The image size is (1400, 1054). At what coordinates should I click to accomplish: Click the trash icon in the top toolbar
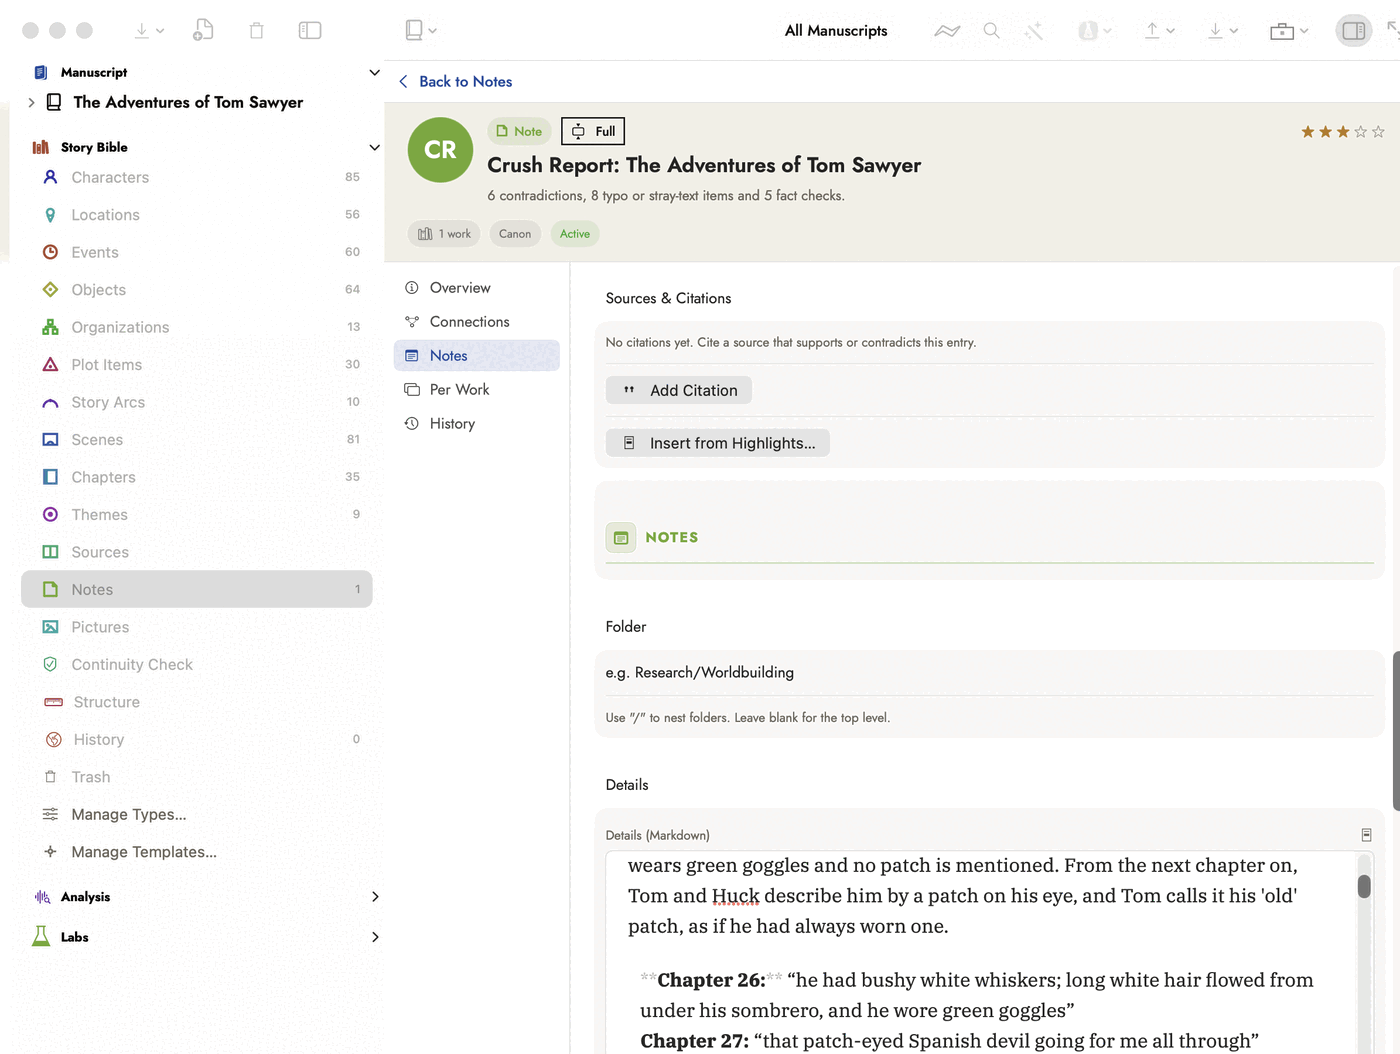[256, 31]
